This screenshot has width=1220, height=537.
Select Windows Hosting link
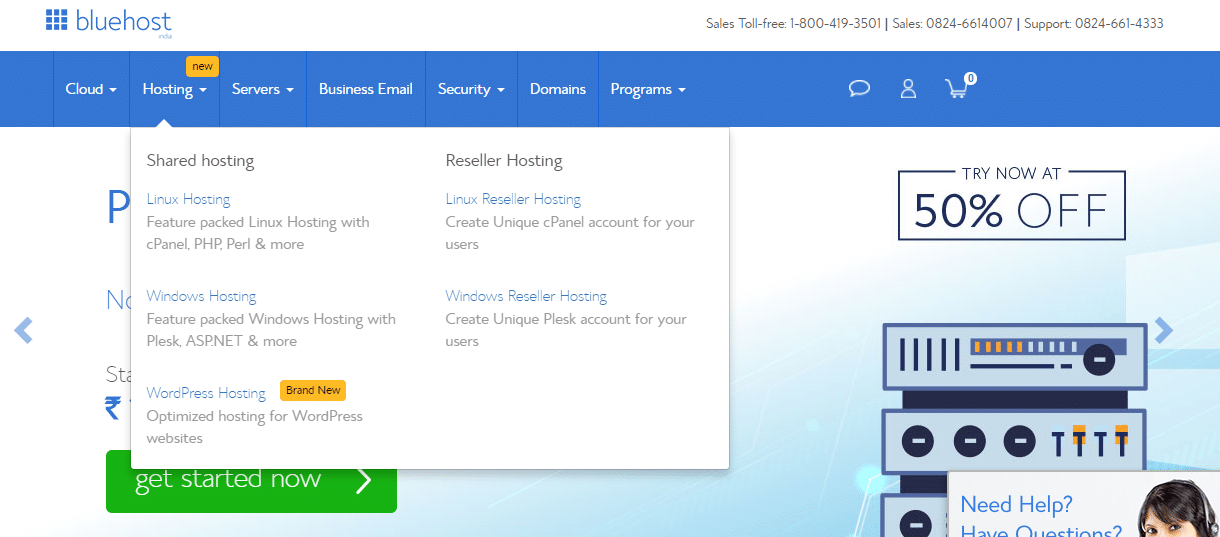tap(201, 296)
